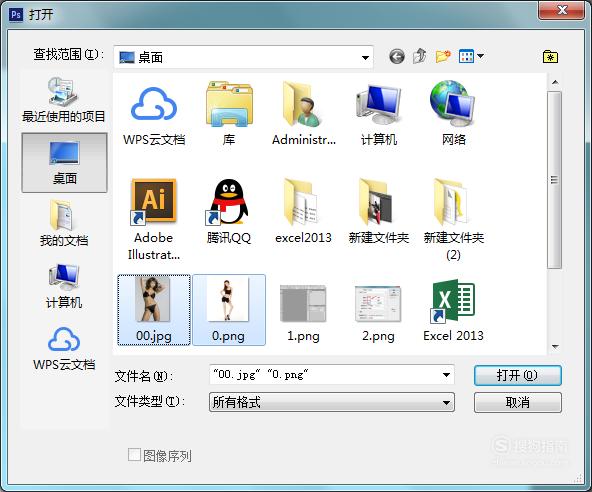592x492 pixels.
Task: Expand the 查找范围 location dropdown
Action: point(365,58)
